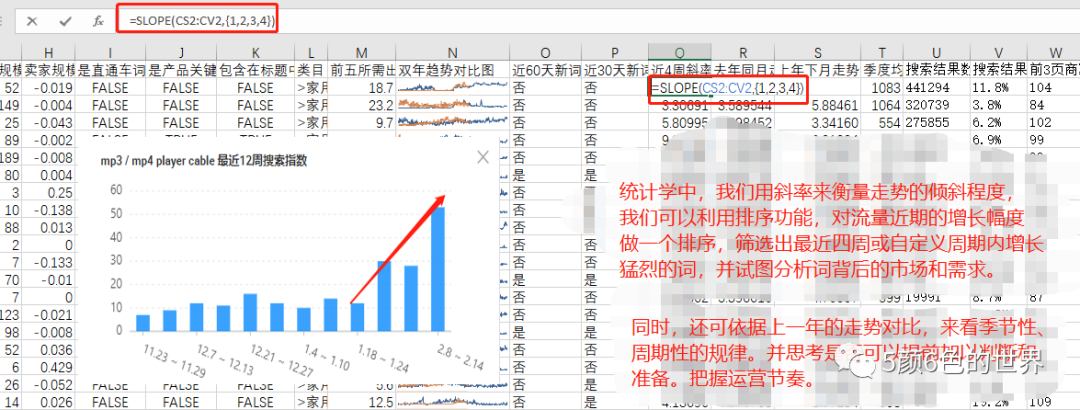Select column O header

click(x=545, y=52)
